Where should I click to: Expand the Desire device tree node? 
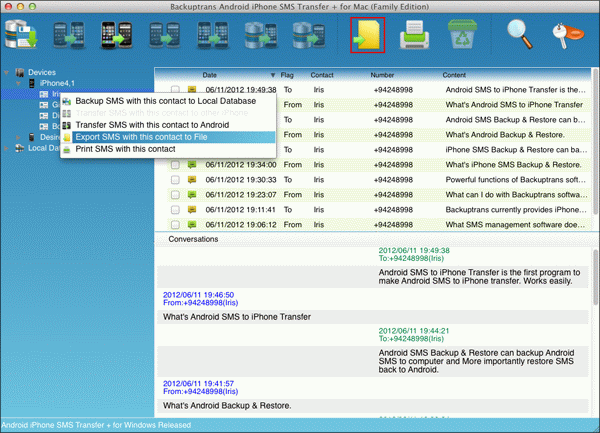18,137
